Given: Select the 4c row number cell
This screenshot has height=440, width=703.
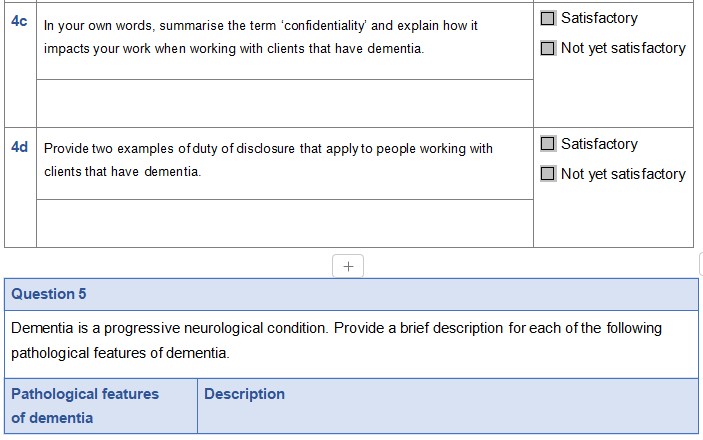Looking at the screenshot, I should click(x=20, y=22).
